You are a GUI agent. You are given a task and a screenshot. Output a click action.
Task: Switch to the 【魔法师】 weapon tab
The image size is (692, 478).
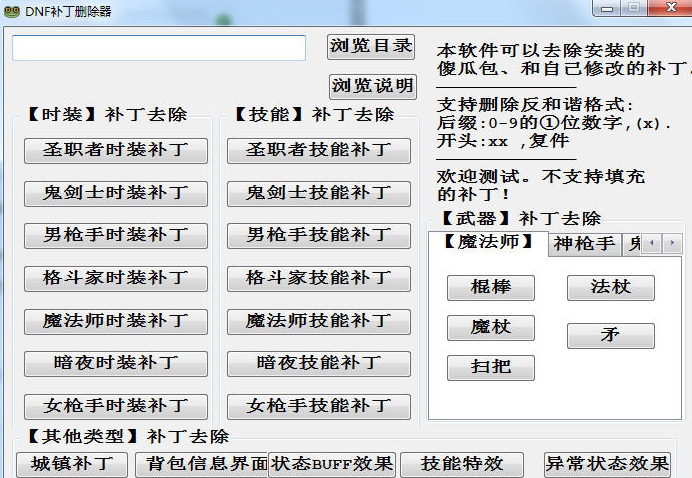coord(488,243)
